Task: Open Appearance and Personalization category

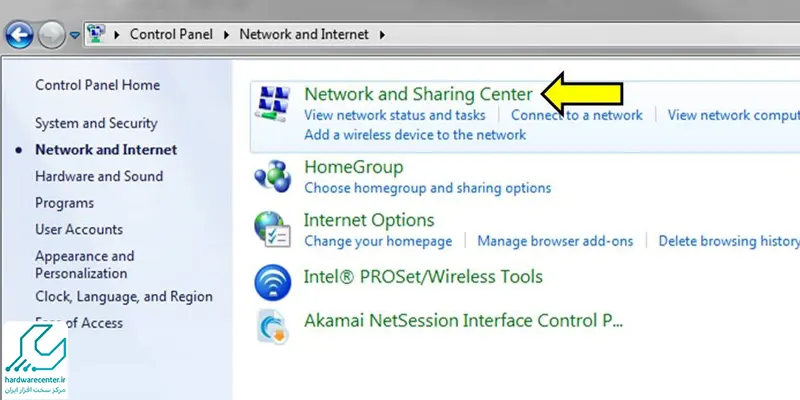Action: point(85,264)
